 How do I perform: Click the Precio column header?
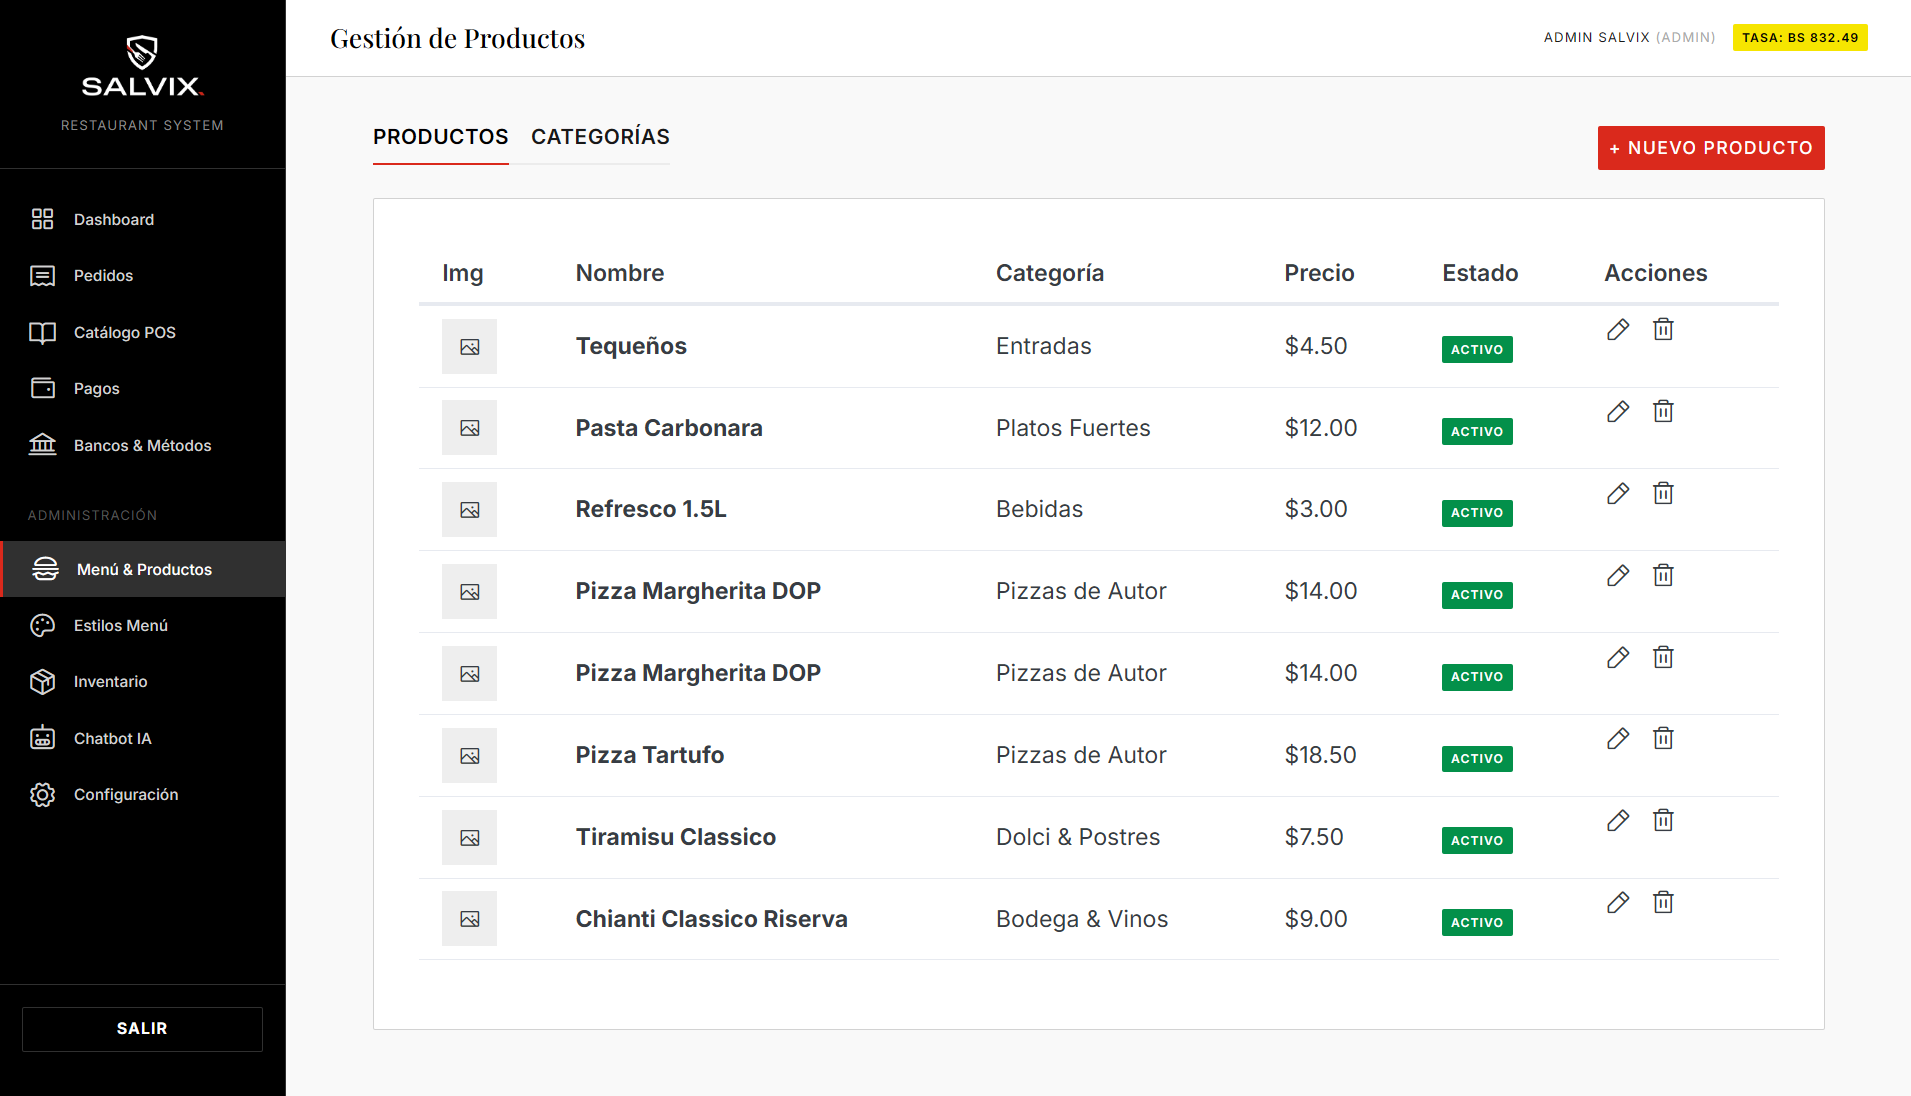pos(1319,273)
